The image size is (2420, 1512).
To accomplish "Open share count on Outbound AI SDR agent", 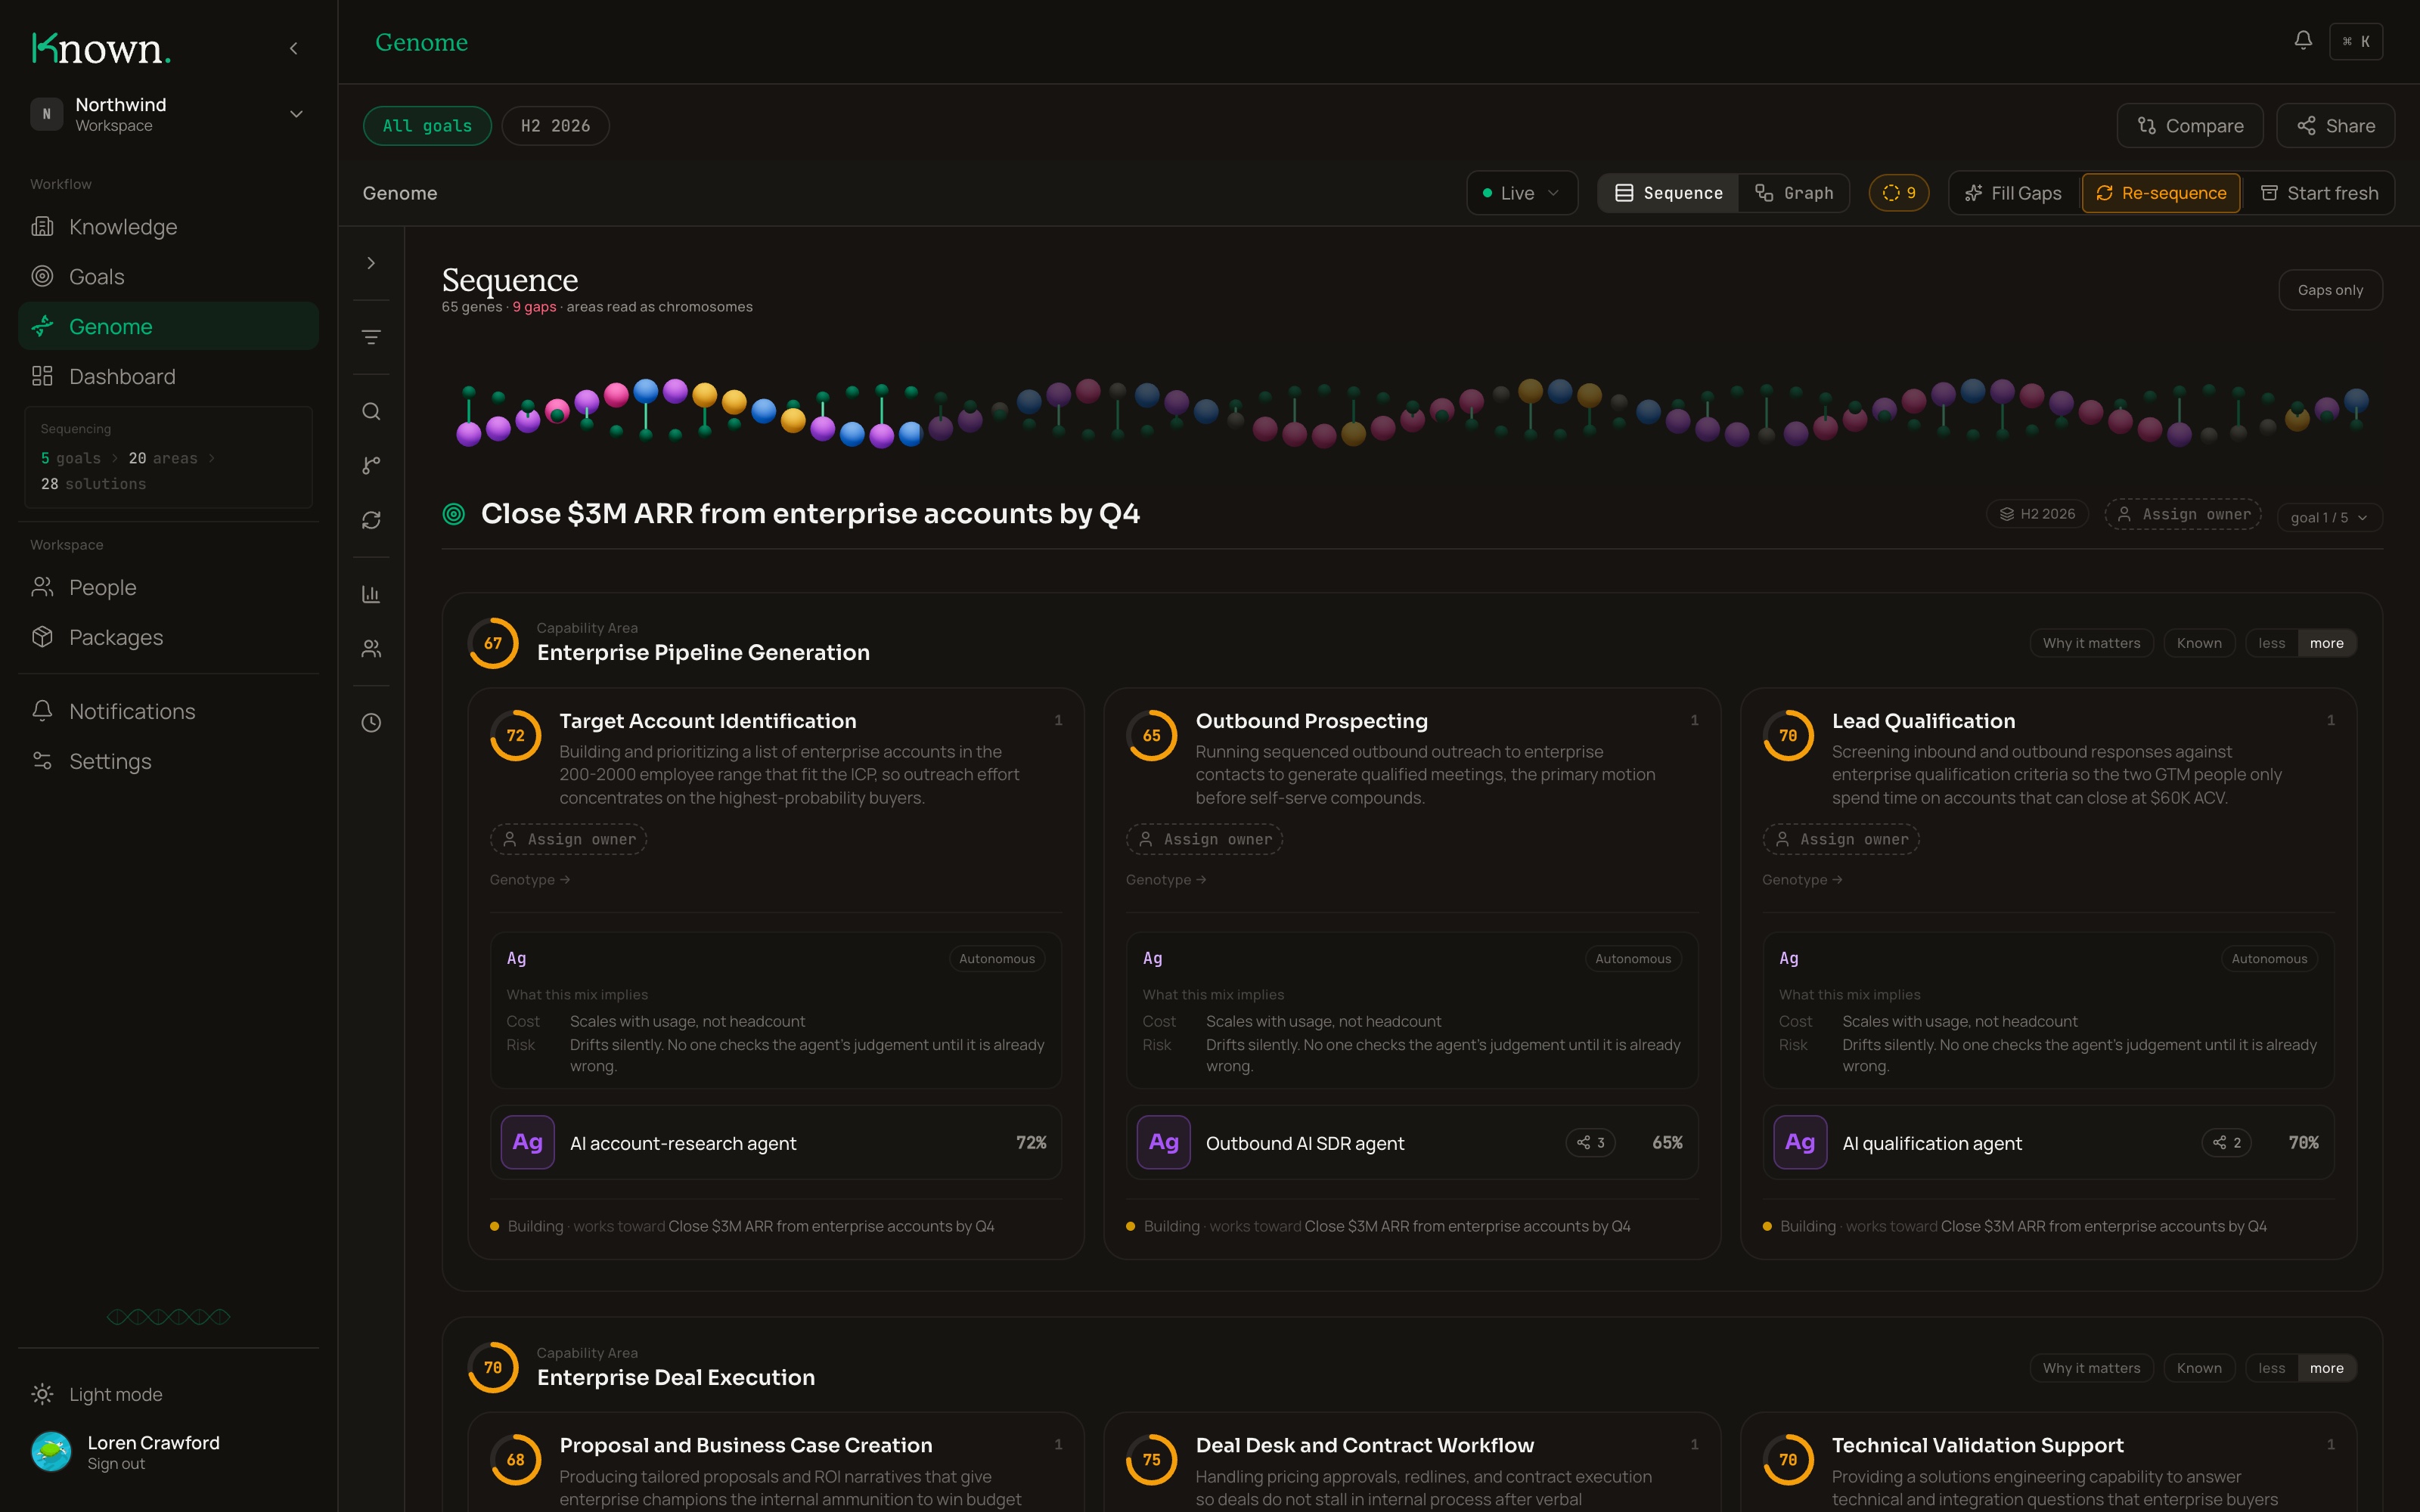I will coord(1591,1143).
